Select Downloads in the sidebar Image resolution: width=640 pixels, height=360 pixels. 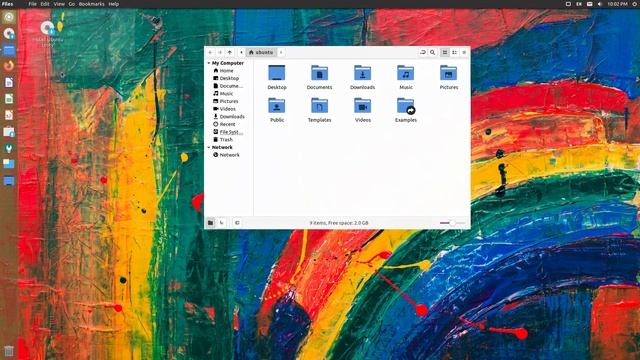click(229, 117)
